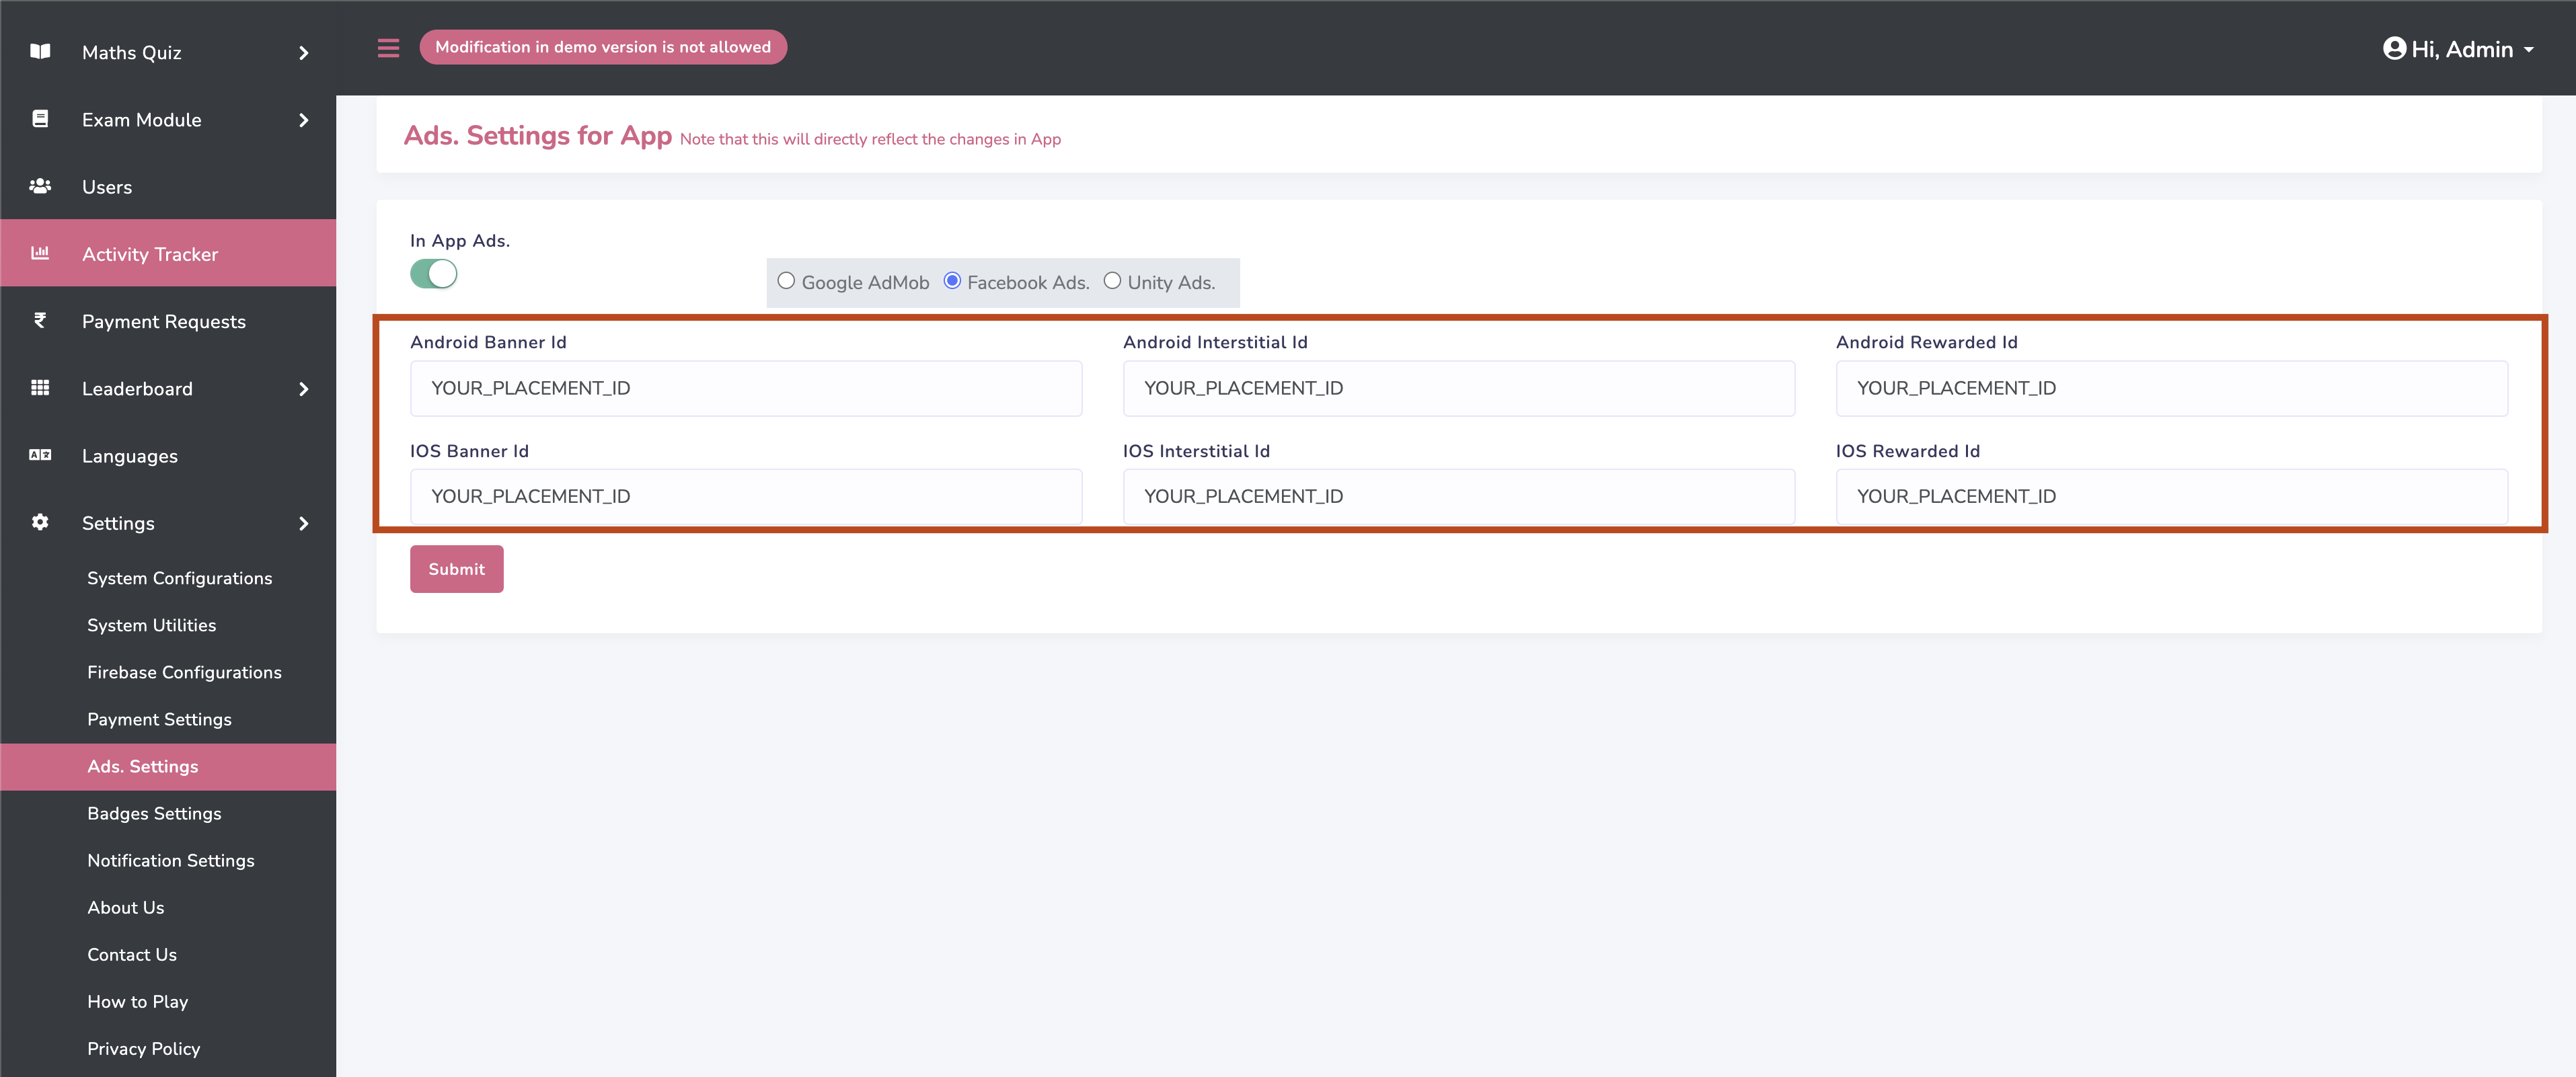Click the Languages translate icon

(x=40, y=455)
